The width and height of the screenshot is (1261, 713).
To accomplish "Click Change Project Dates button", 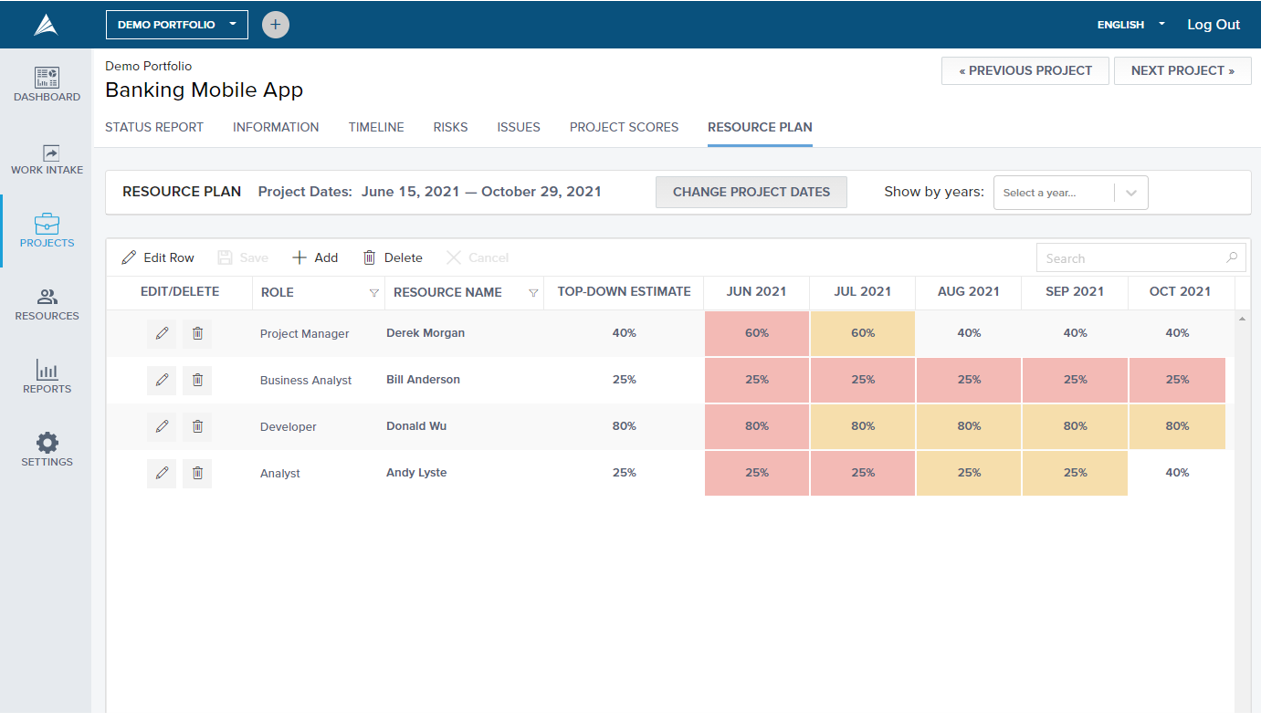I will tap(751, 192).
